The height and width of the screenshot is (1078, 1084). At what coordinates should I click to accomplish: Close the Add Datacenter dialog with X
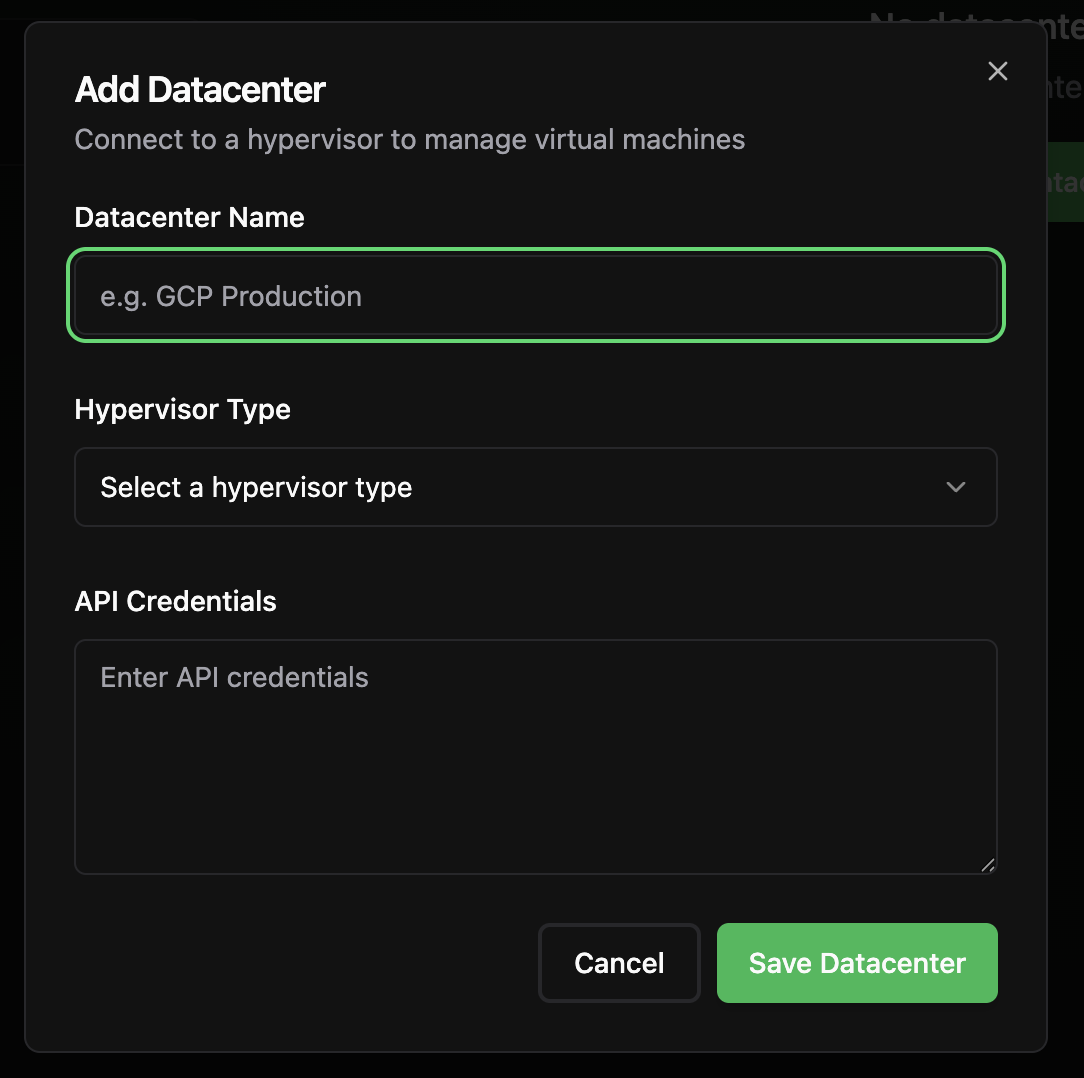coord(997,71)
